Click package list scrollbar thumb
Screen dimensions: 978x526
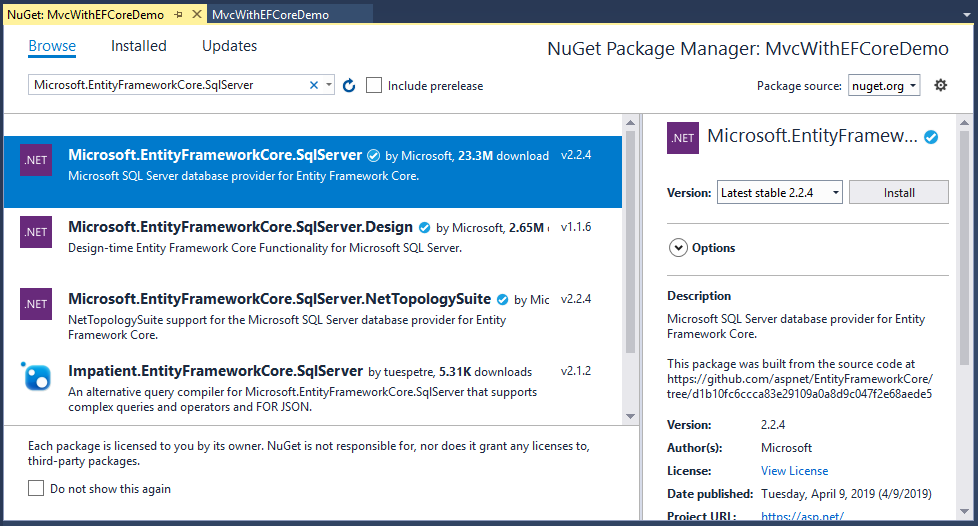630,241
